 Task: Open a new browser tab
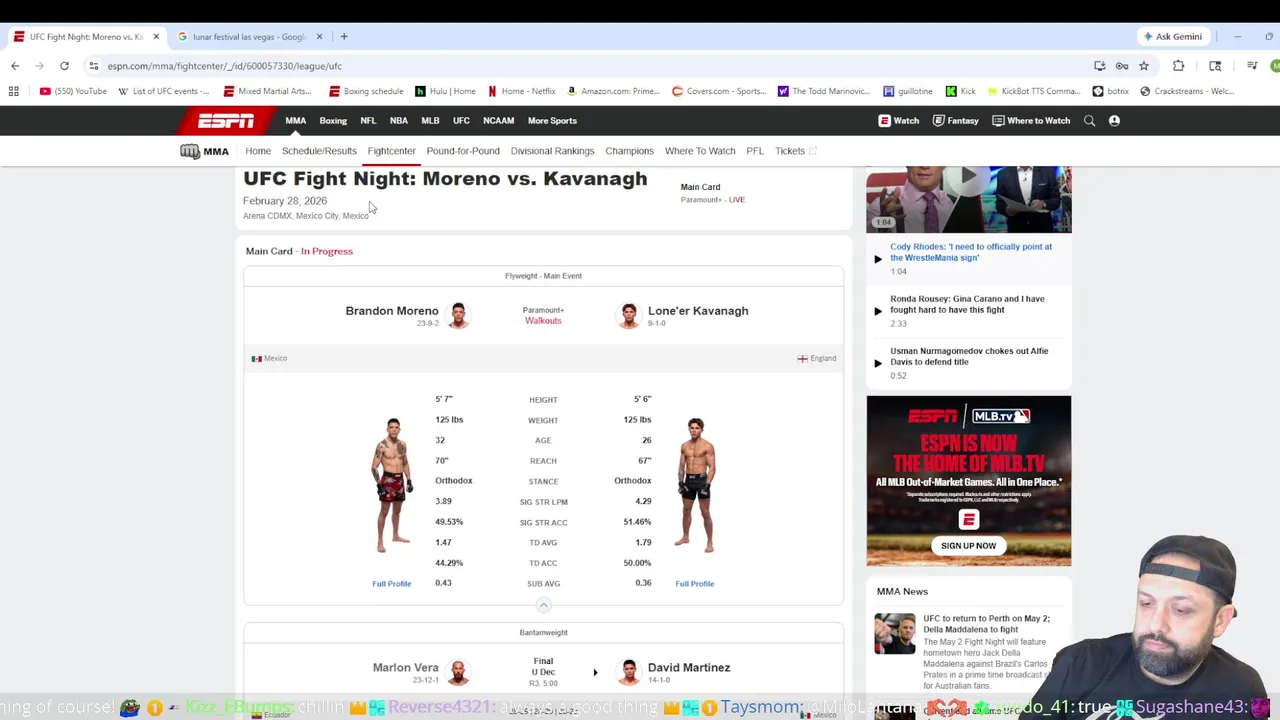tap(343, 37)
